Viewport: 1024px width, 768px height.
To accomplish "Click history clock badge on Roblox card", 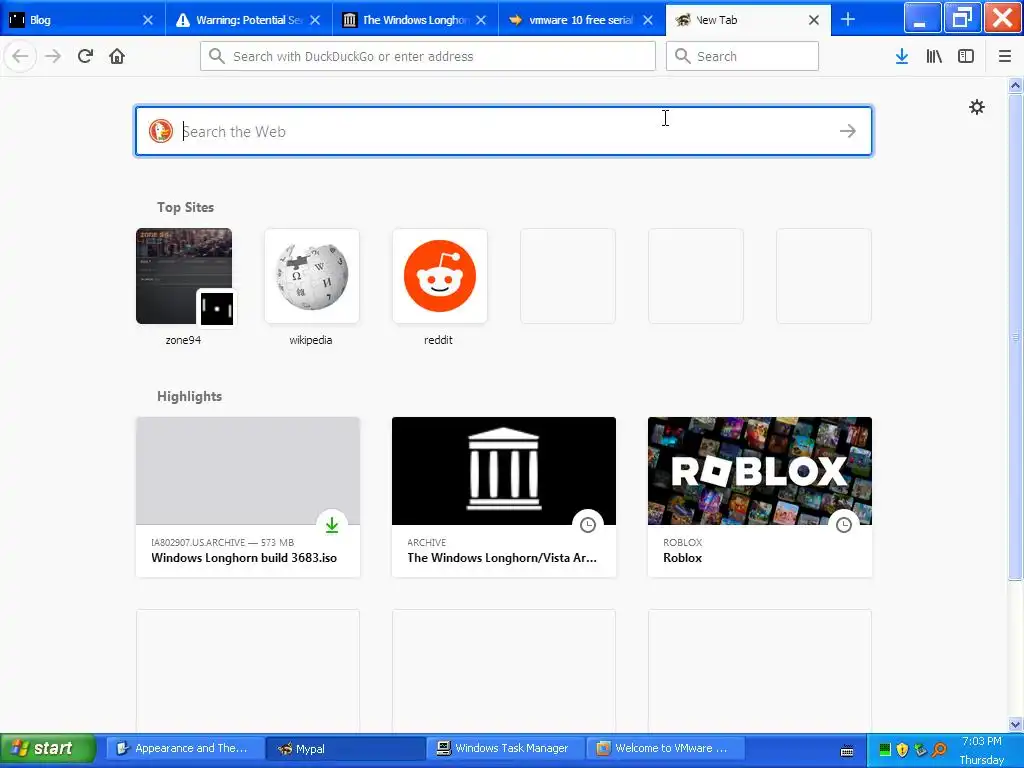I will pos(844,525).
